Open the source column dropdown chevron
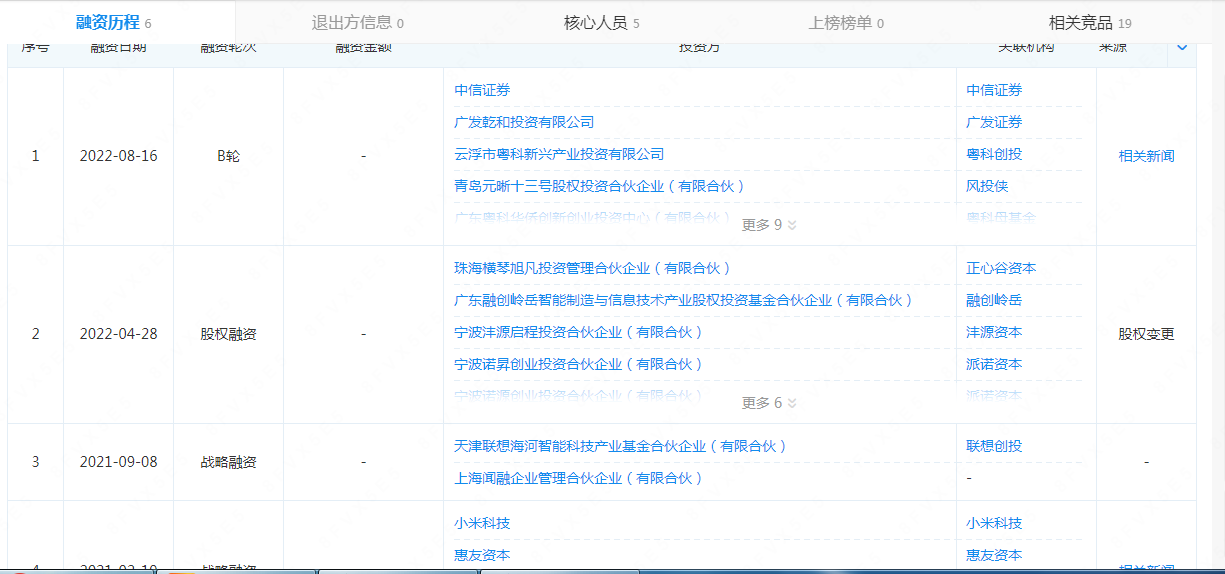 (1181, 47)
